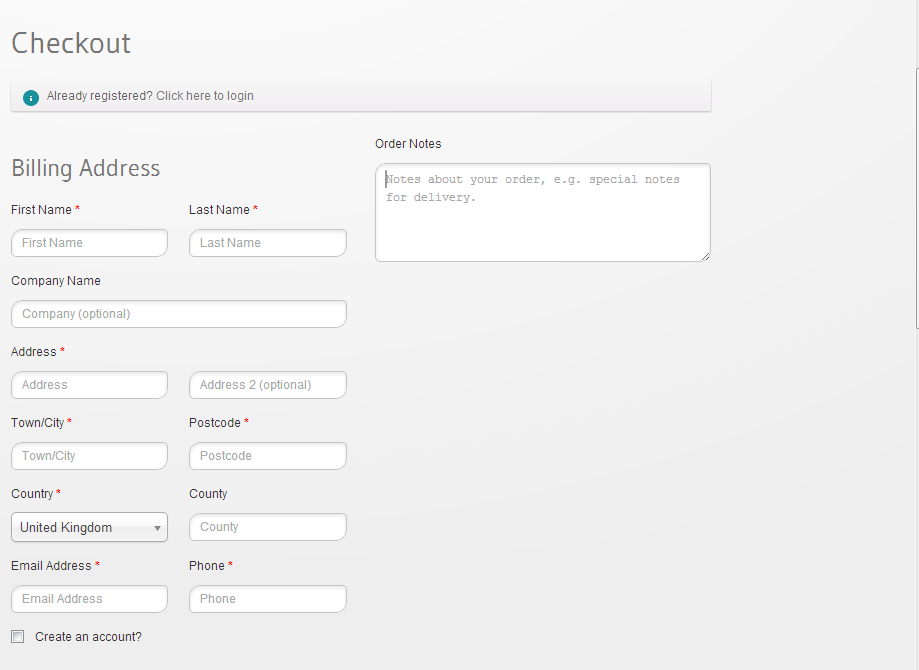The height and width of the screenshot is (670, 919).
Task: Click inside the Town/City field
Action: tap(88, 456)
